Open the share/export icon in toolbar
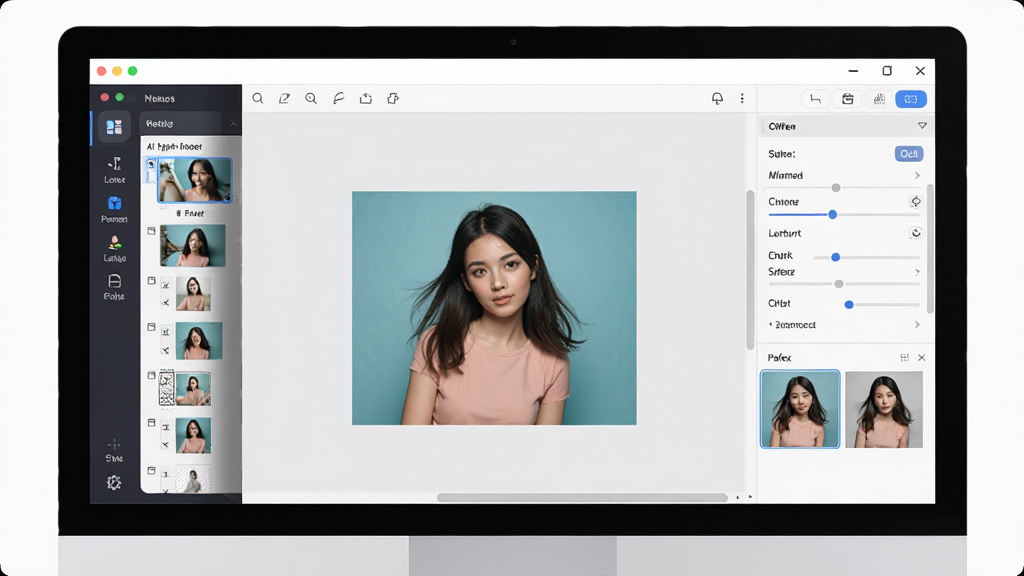 366,98
